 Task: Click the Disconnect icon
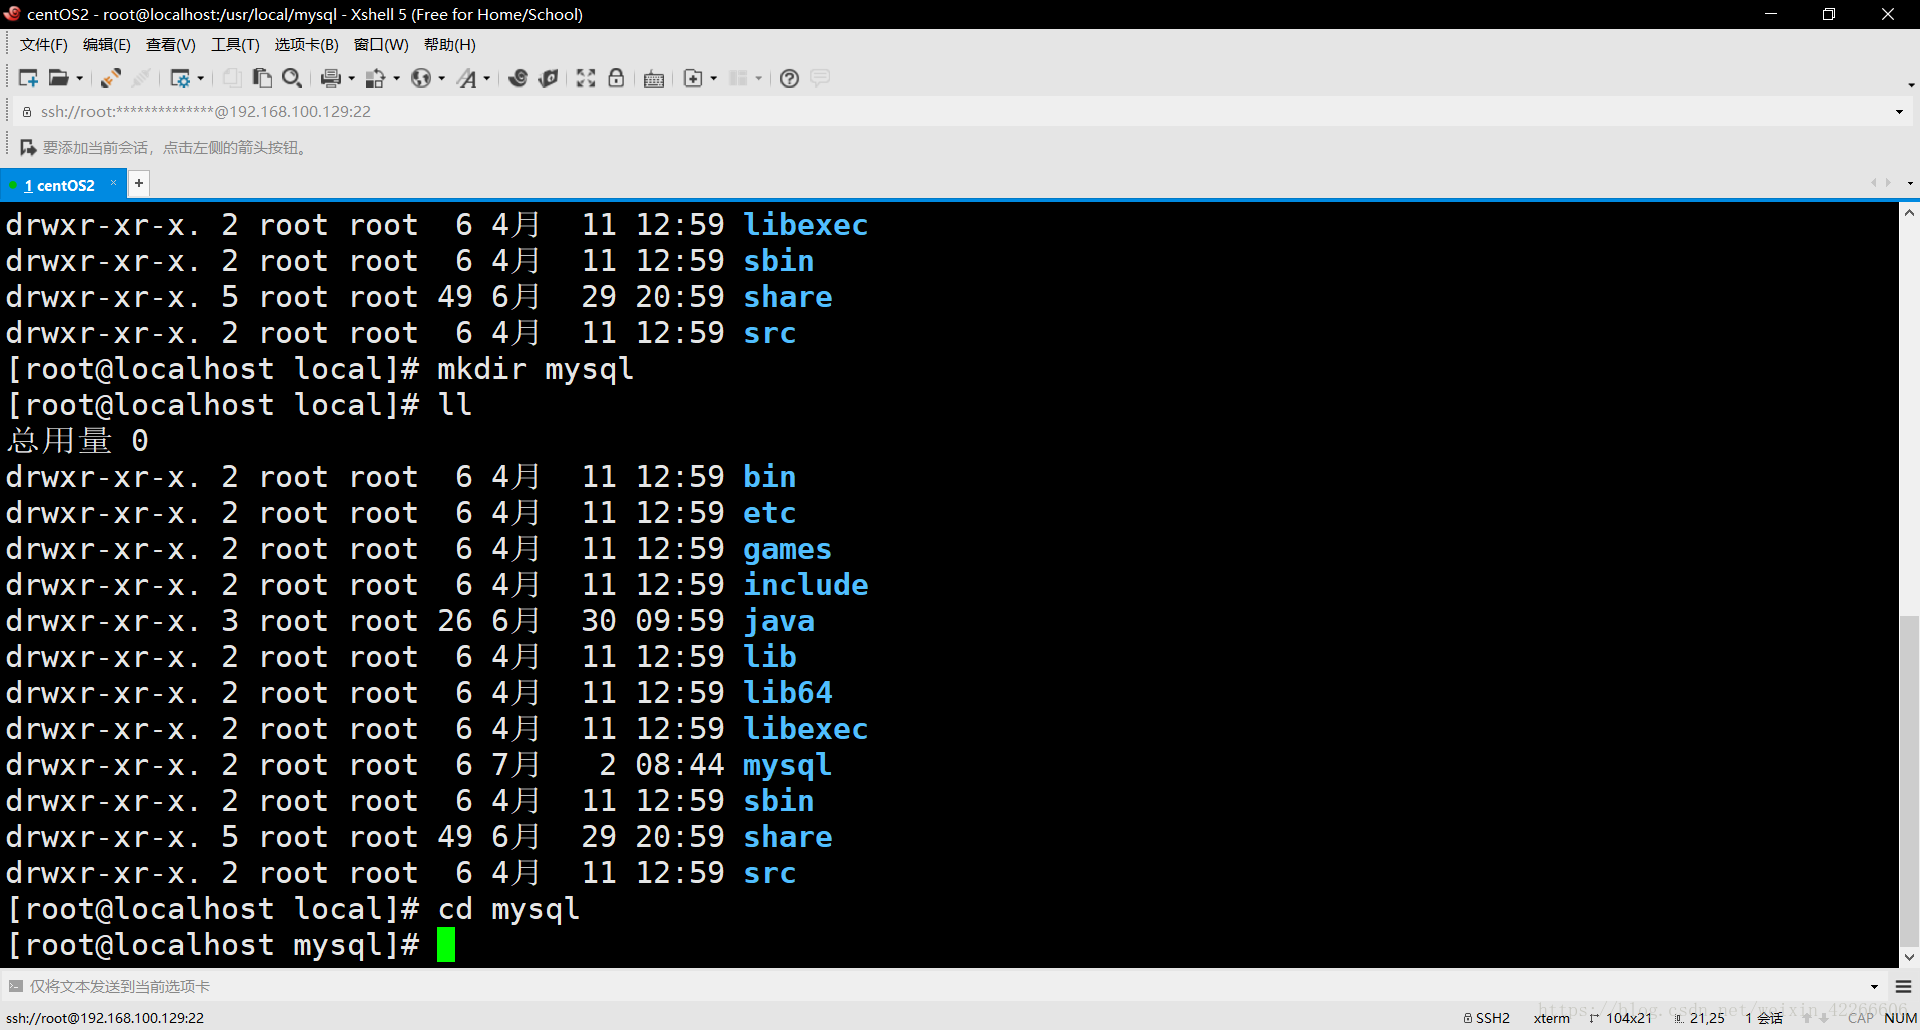(142, 78)
